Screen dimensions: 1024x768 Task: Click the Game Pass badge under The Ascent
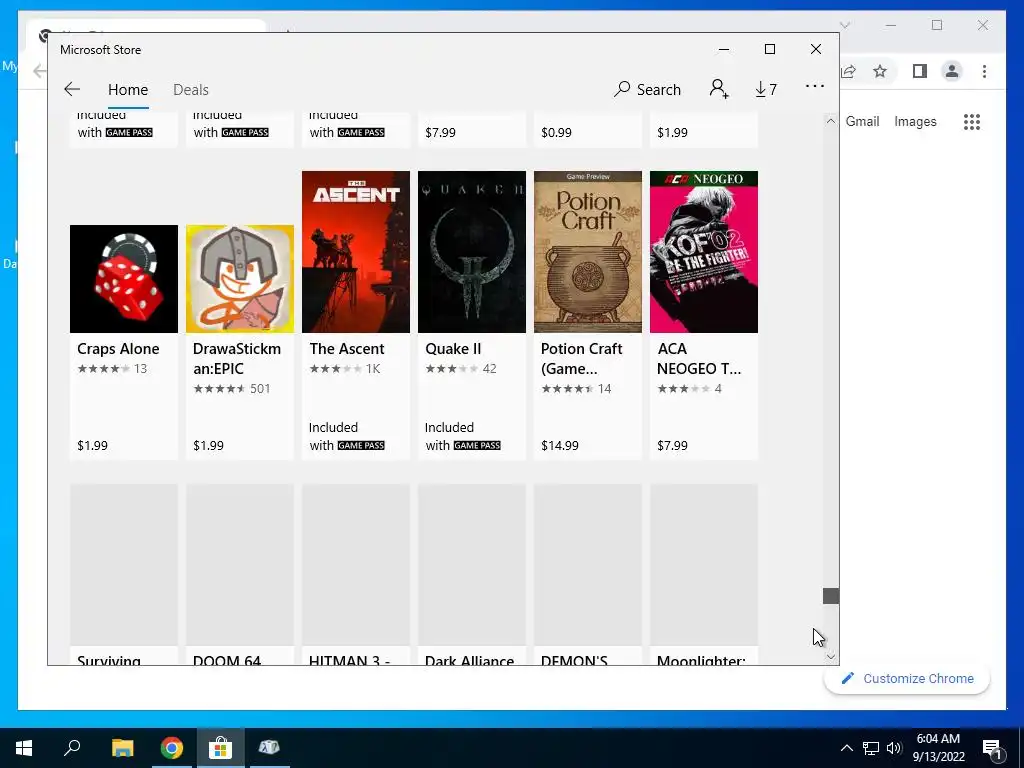(x=361, y=445)
